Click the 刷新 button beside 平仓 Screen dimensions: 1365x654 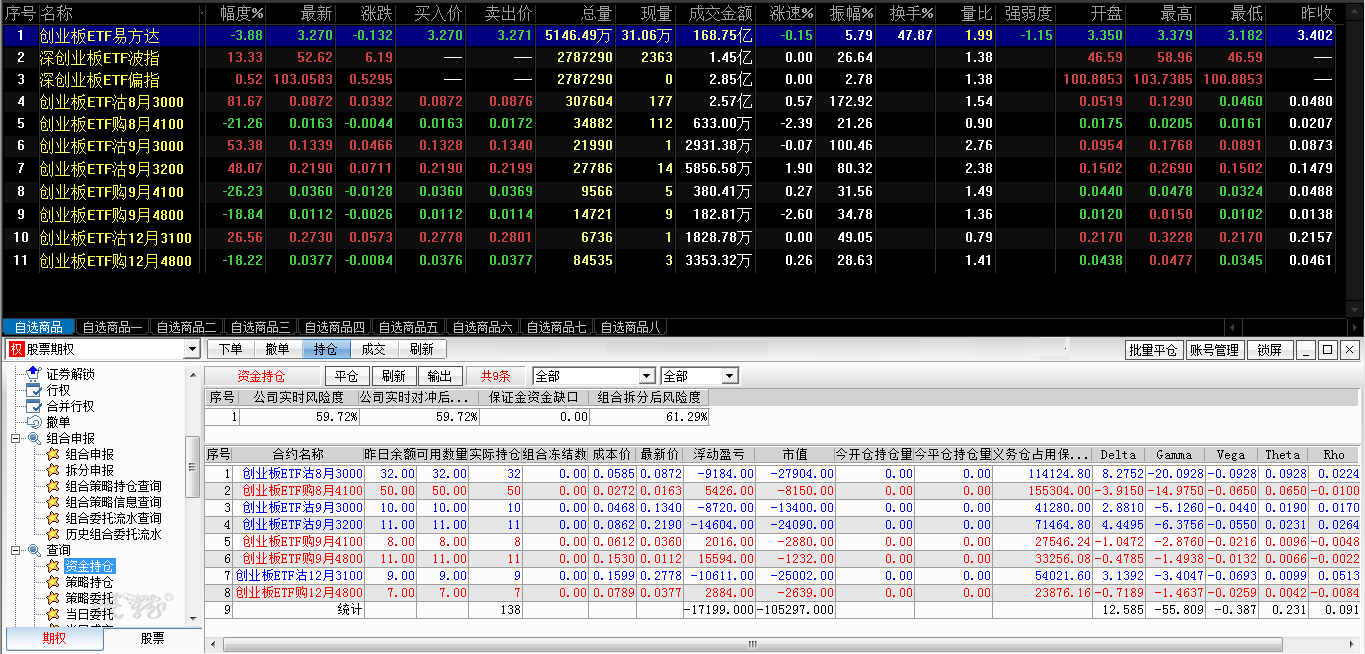(393, 376)
